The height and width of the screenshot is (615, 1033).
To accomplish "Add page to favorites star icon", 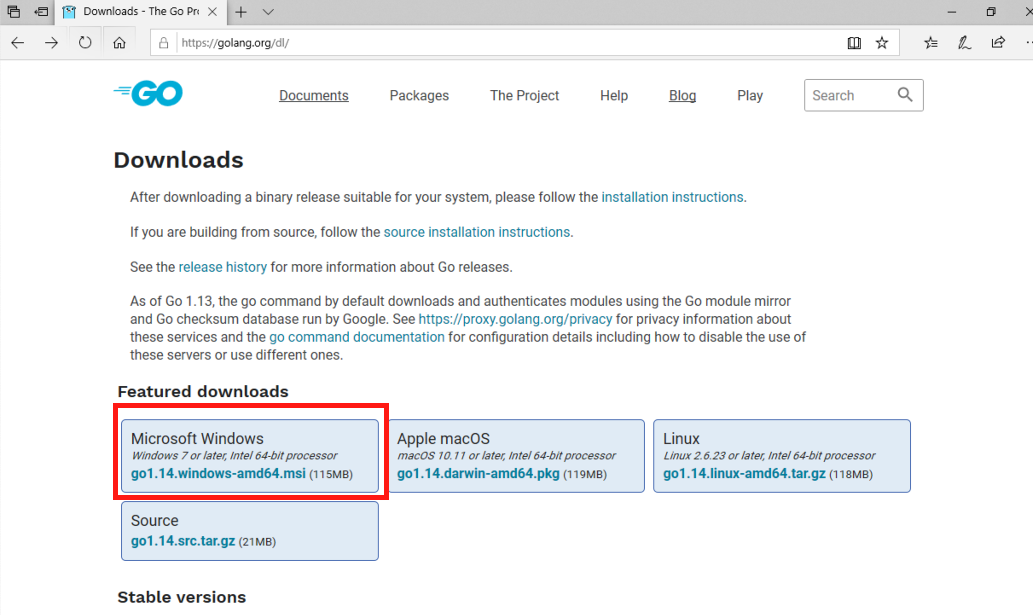I will pyautogui.click(x=882, y=43).
